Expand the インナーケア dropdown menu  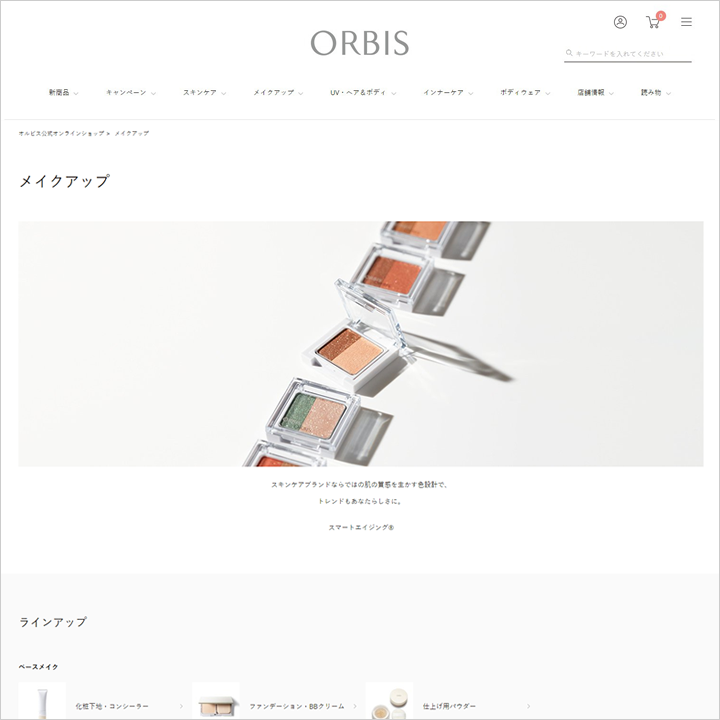[448, 93]
